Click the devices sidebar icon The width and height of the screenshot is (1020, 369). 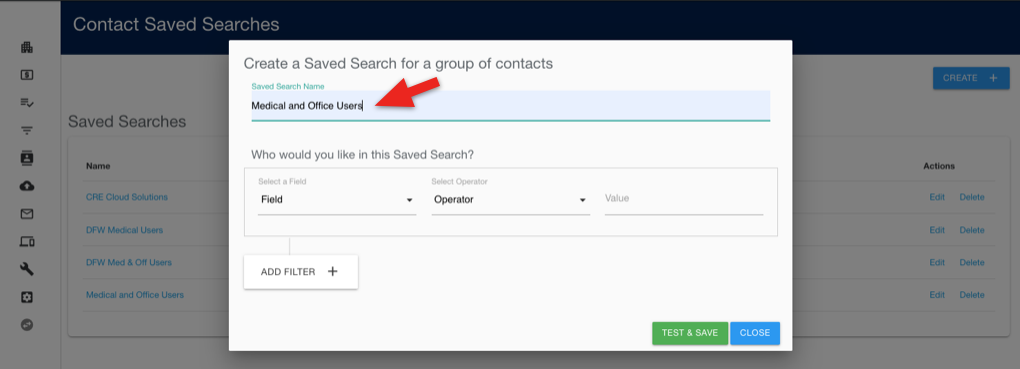[27, 241]
